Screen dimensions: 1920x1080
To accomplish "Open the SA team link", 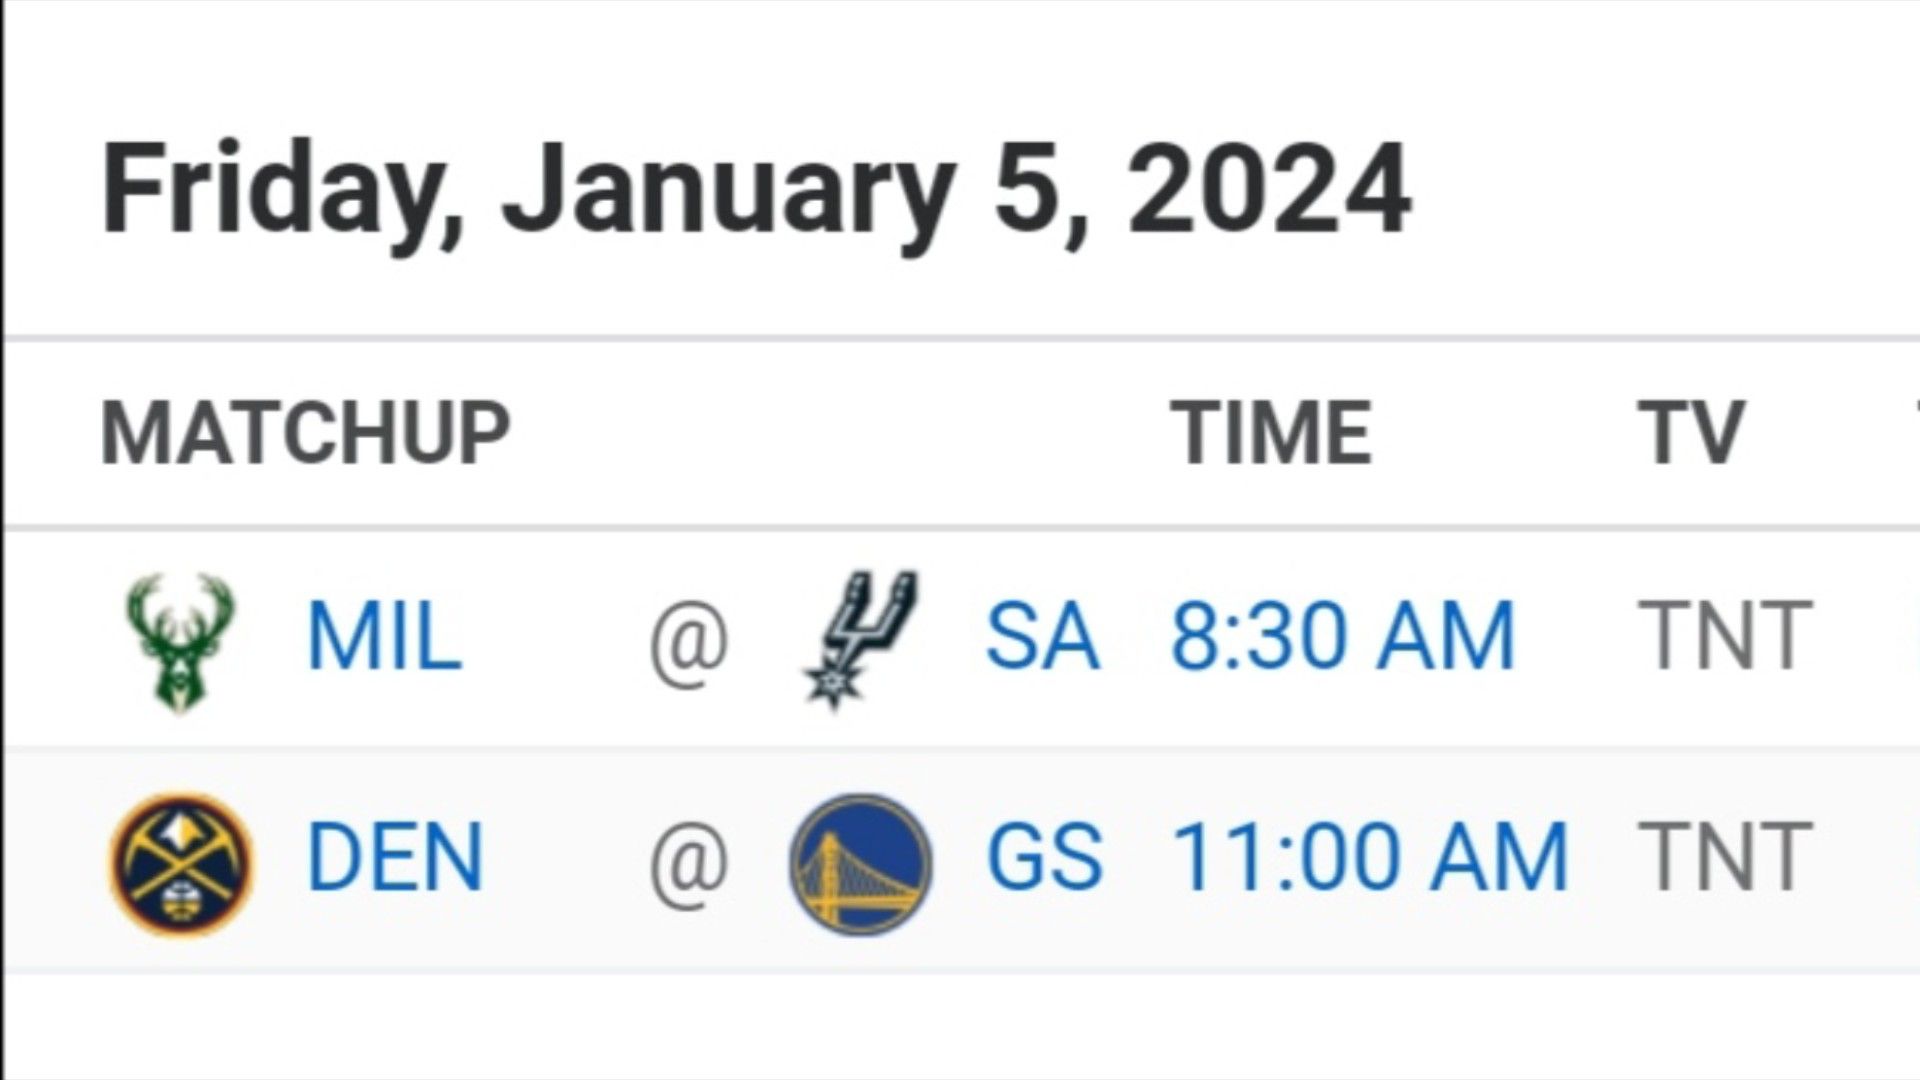I will coord(1043,636).
